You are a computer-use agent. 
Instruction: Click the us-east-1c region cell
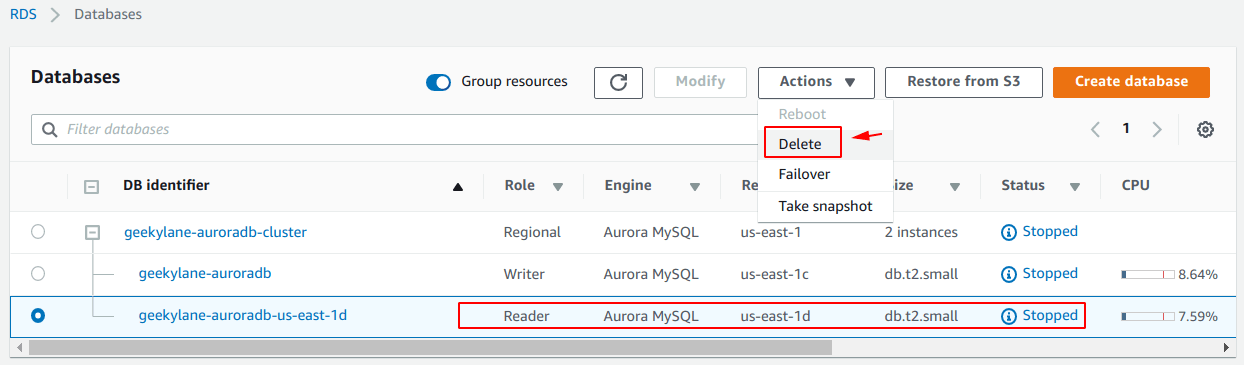click(x=774, y=274)
